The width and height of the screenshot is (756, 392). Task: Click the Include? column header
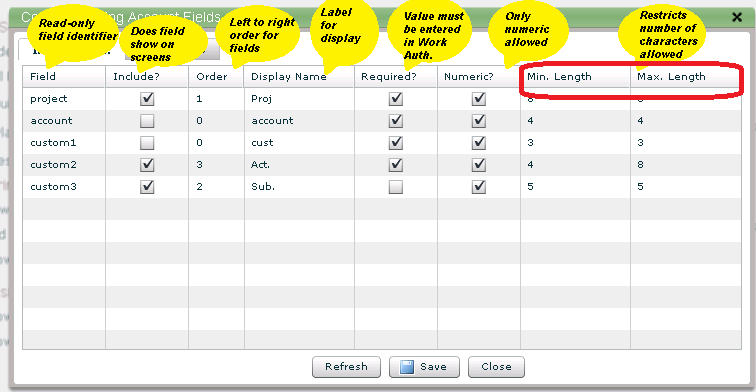point(147,77)
